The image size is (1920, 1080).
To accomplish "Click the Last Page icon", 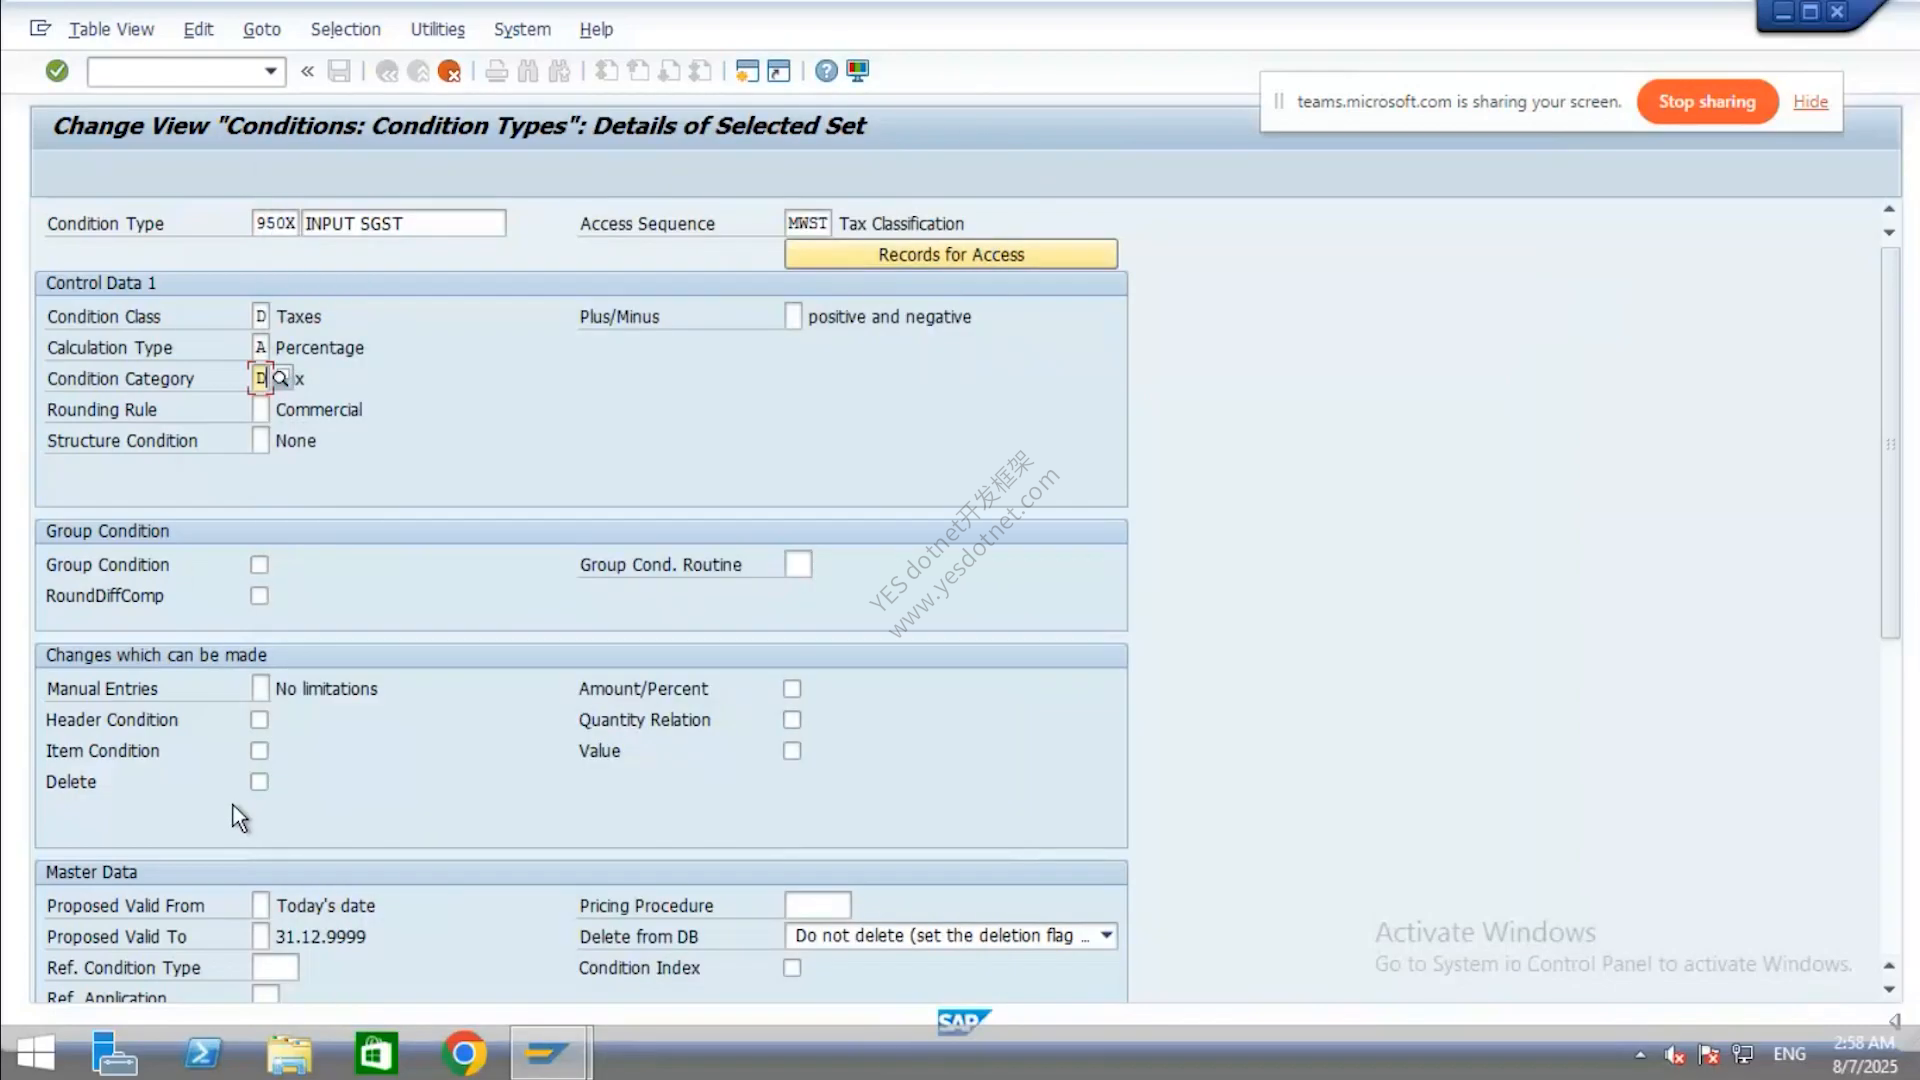I will coord(701,71).
